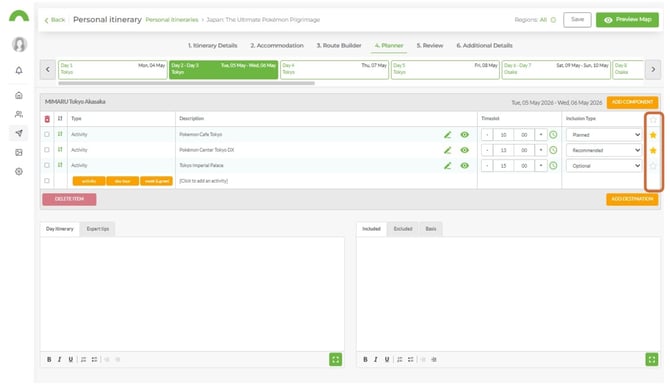Toggle the highlight star for Pokémon Cafe Tokyo
The image size is (670, 389).
click(653, 135)
